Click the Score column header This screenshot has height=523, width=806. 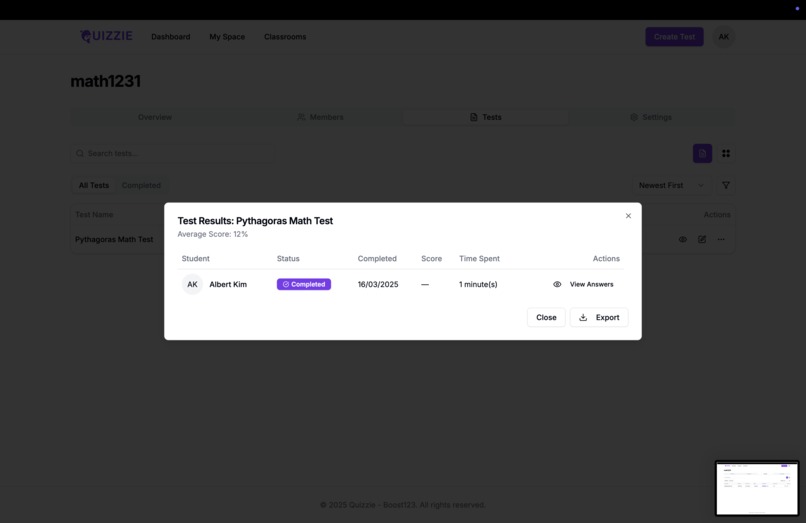[x=431, y=259]
